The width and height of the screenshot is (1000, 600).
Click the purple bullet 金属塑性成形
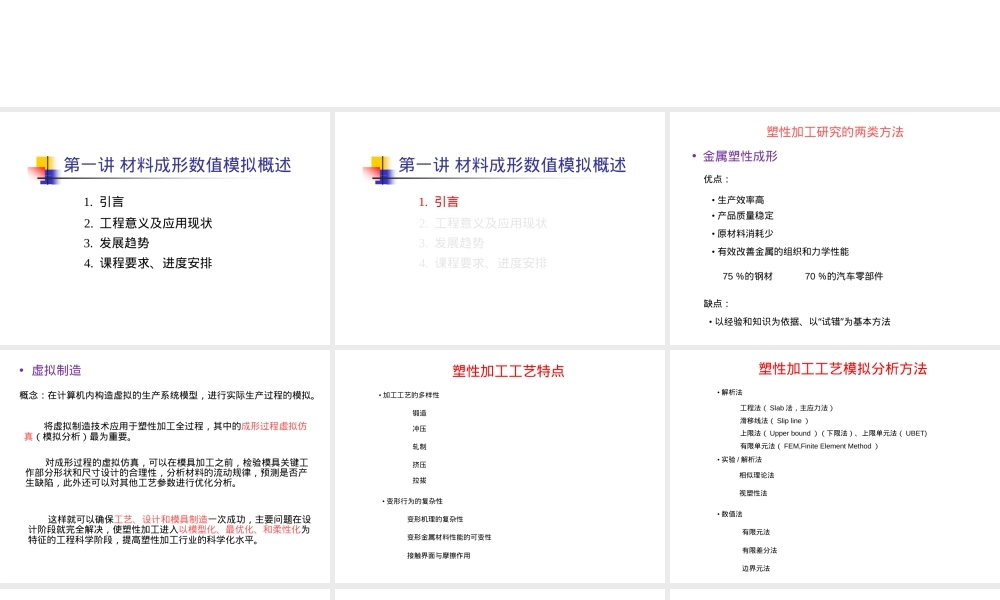tap(740, 156)
